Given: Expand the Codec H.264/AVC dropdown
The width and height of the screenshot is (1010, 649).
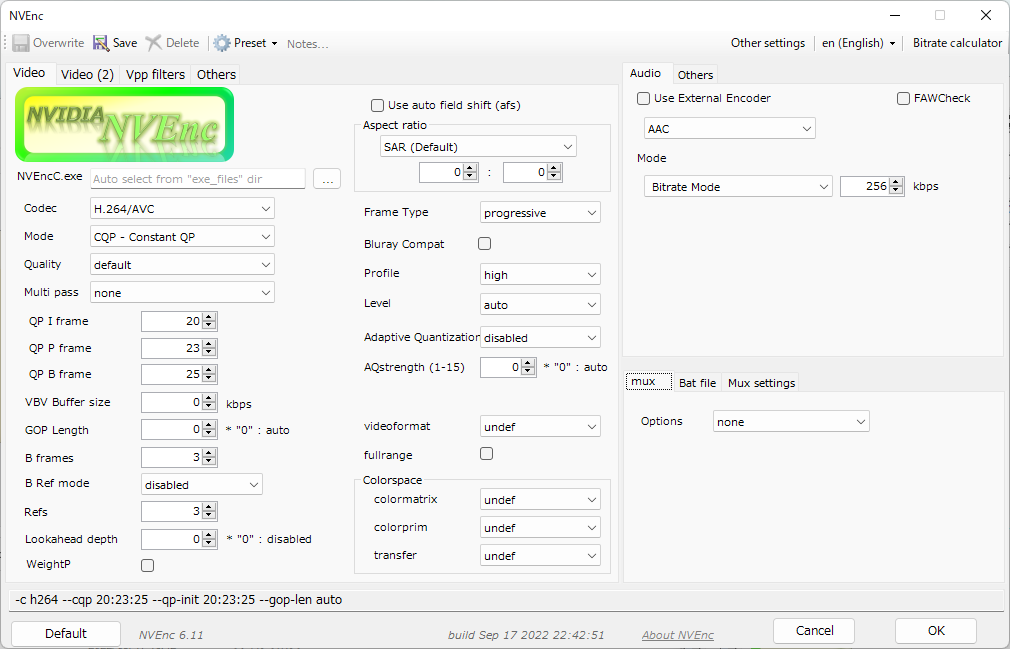Looking at the screenshot, I should [182, 209].
